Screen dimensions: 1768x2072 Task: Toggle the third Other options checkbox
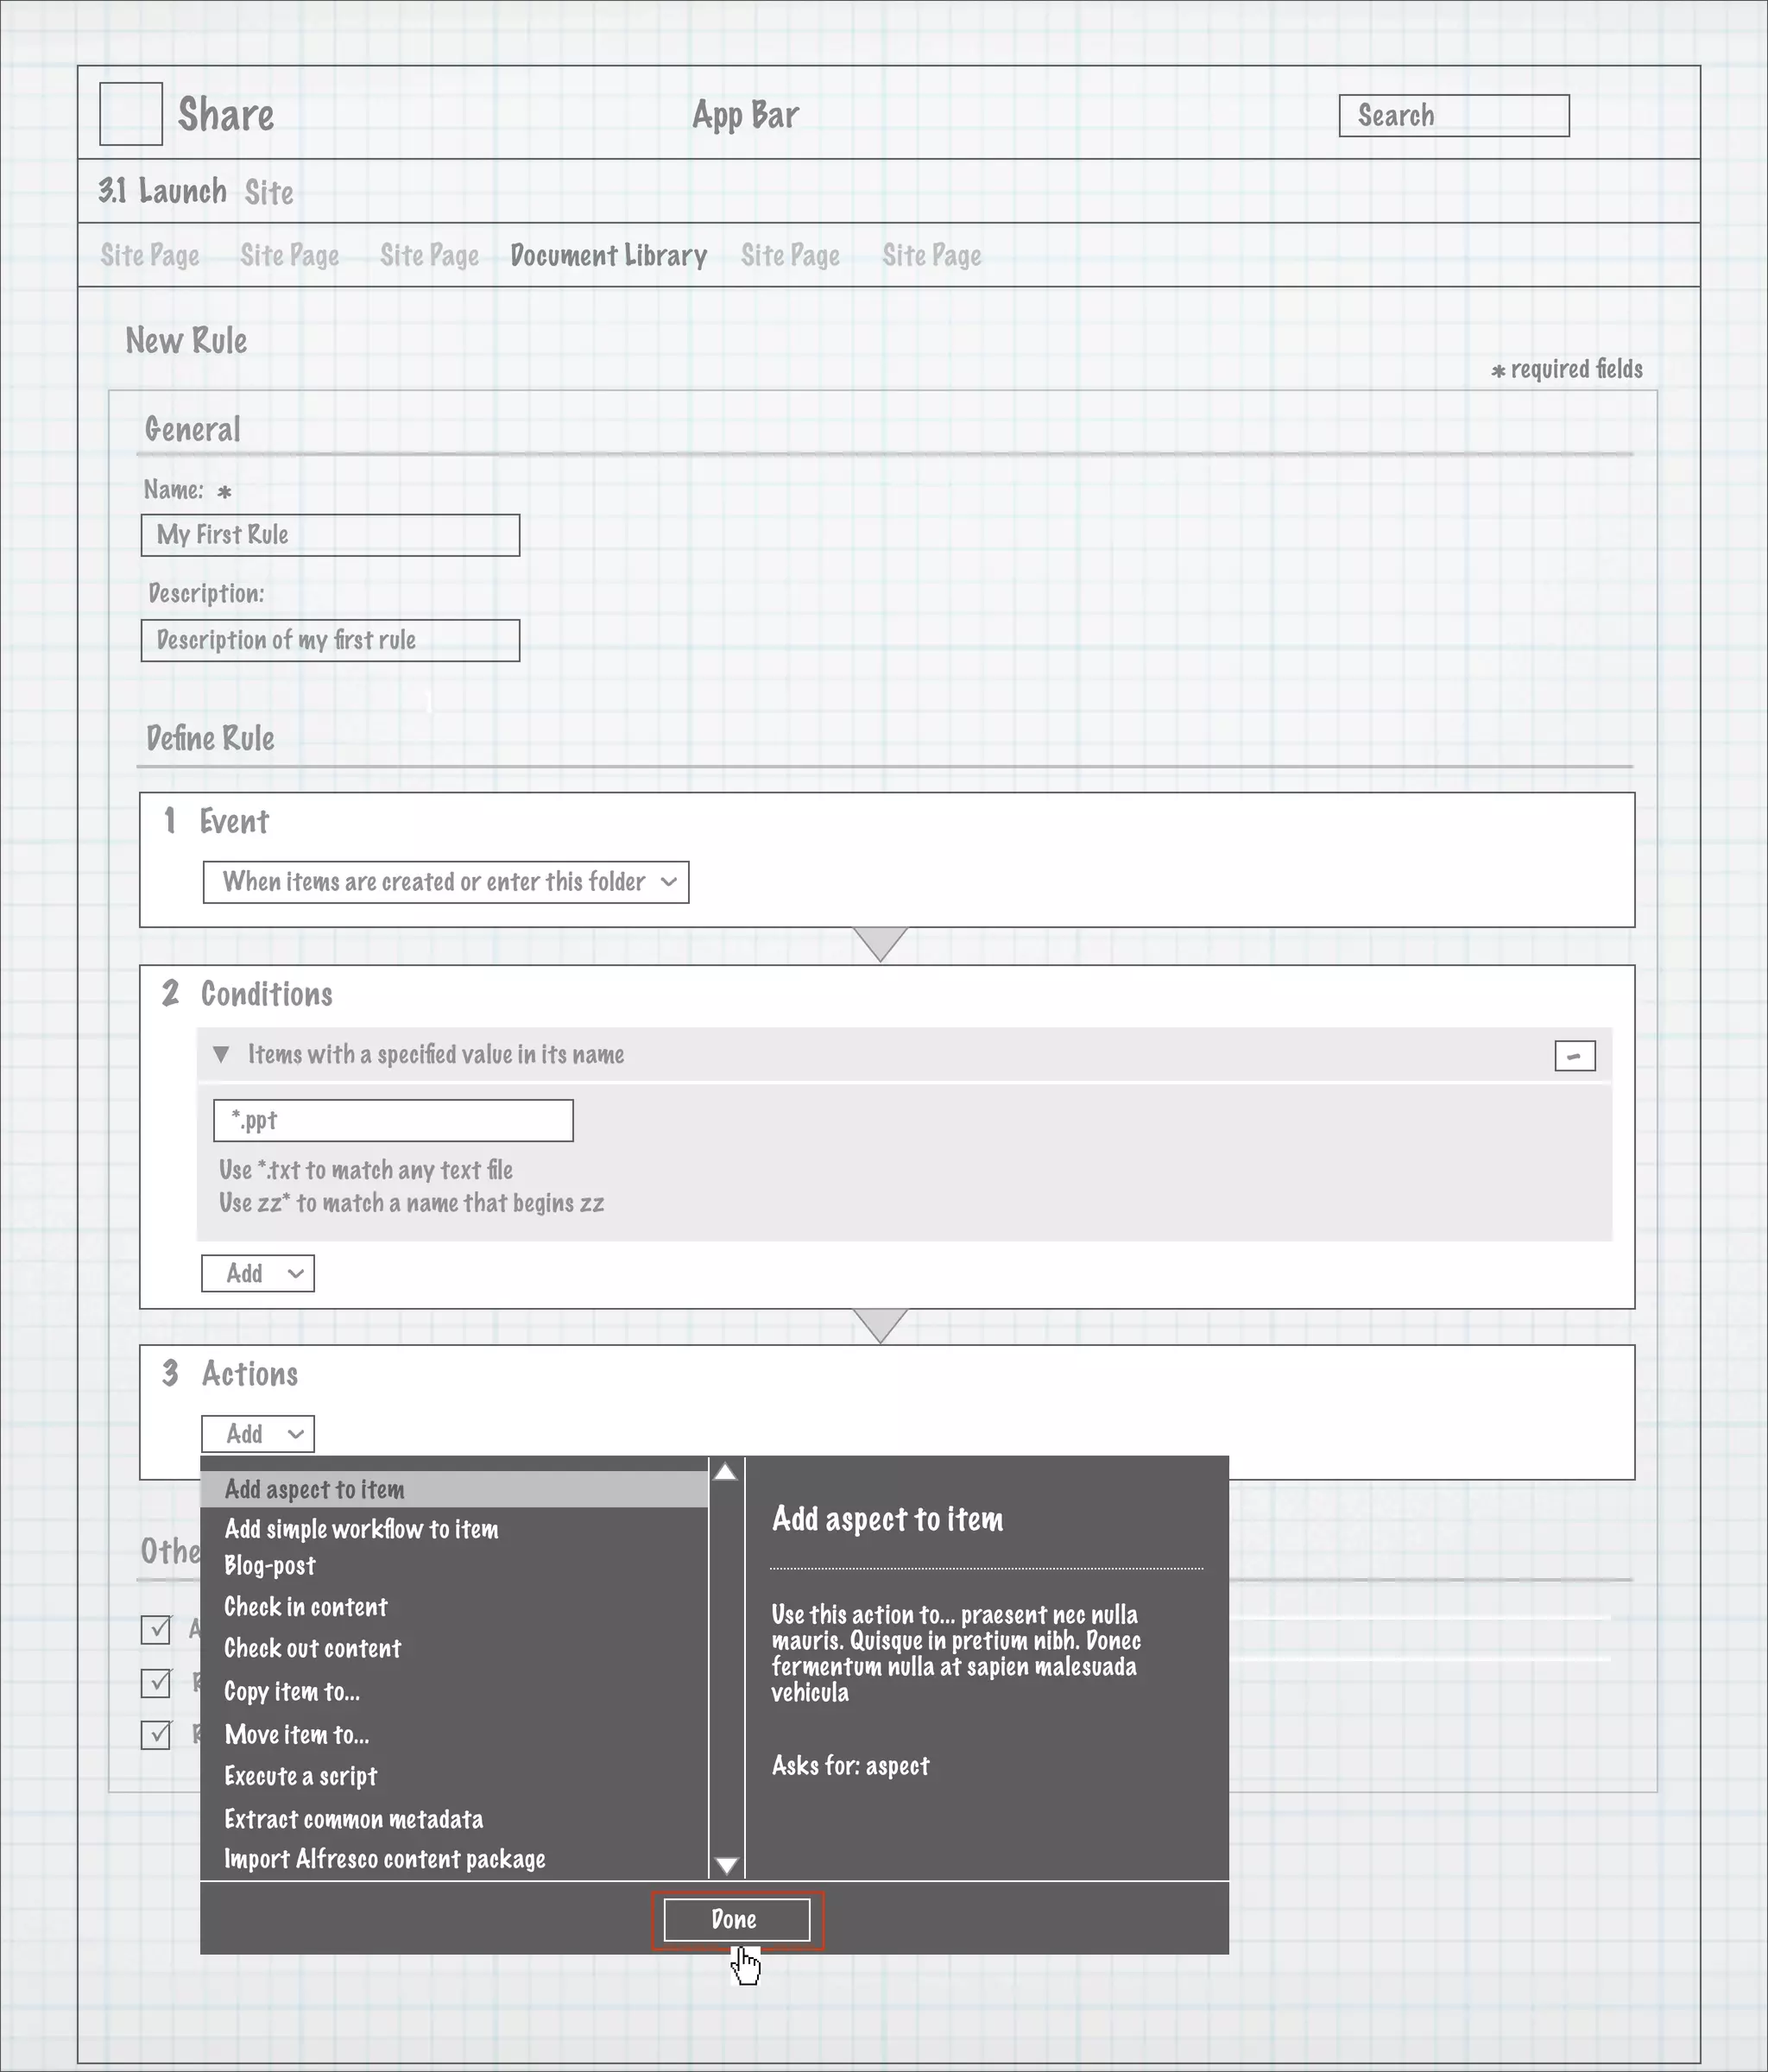156,1734
